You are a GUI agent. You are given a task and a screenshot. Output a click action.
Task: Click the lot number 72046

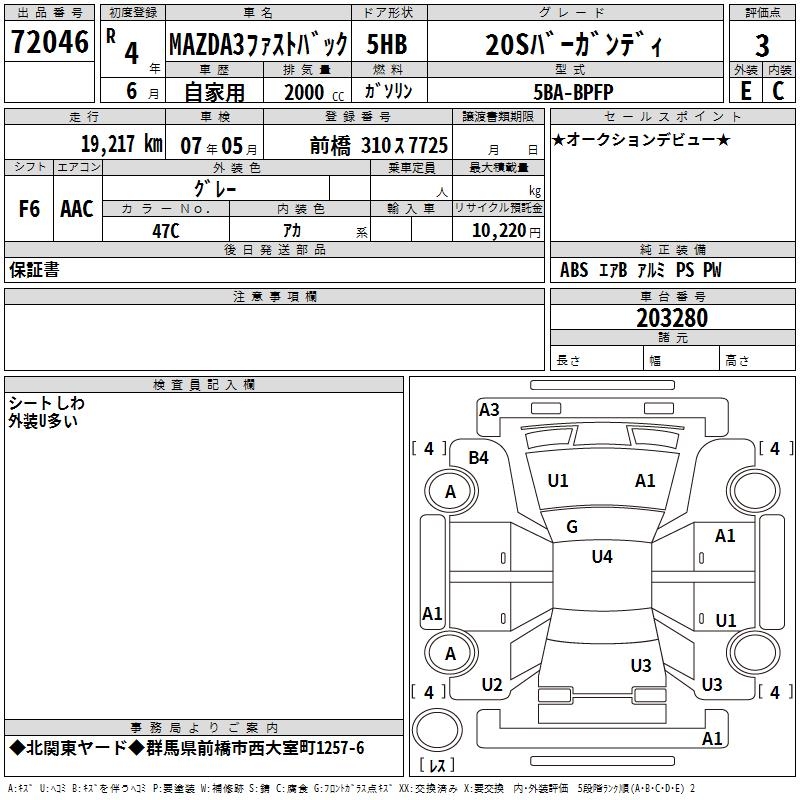point(49,43)
